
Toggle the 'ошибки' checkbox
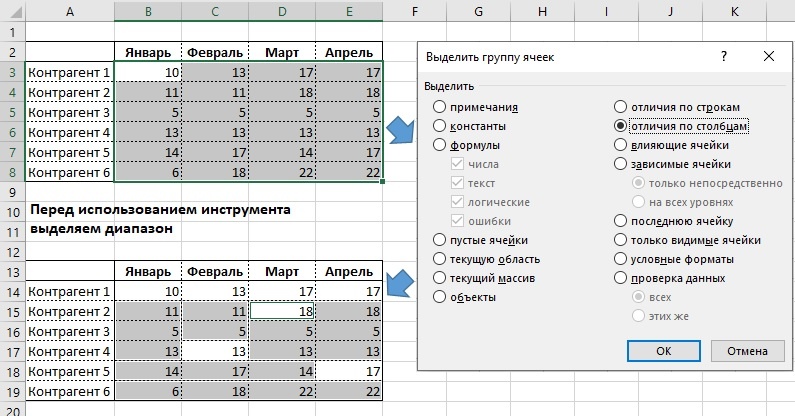point(457,221)
